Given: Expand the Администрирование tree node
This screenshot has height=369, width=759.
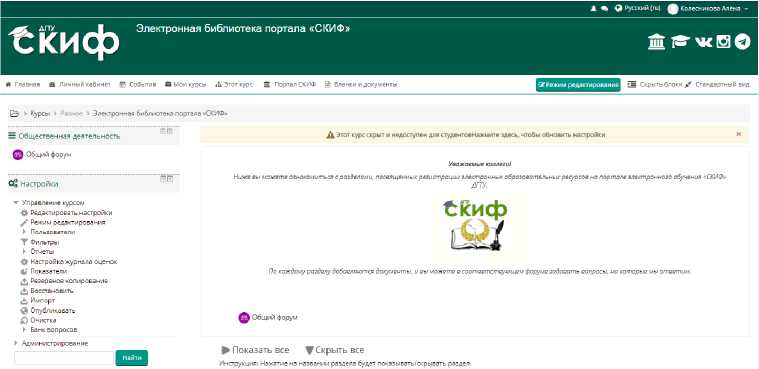Looking at the screenshot, I should pyautogui.click(x=16, y=343).
